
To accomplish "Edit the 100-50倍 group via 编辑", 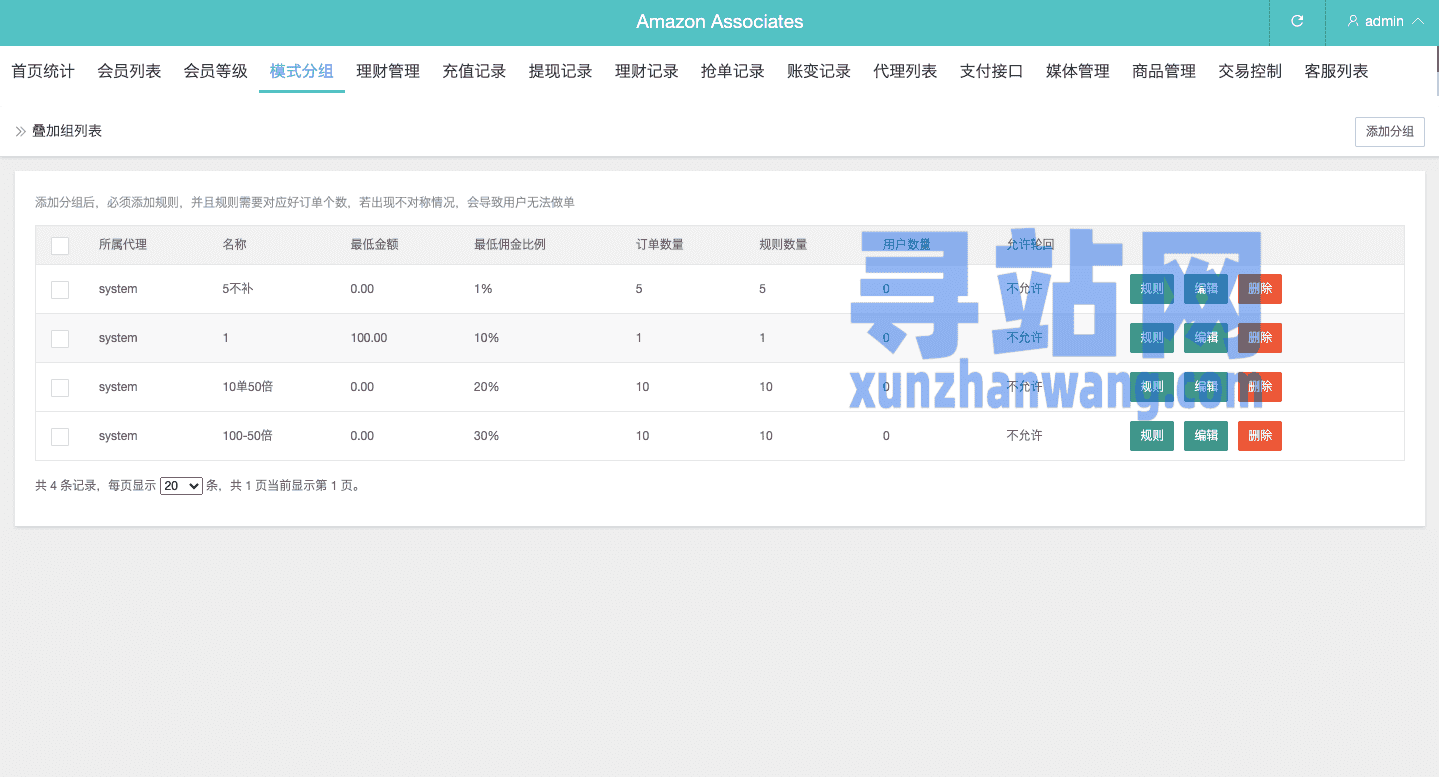I will point(1205,436).
